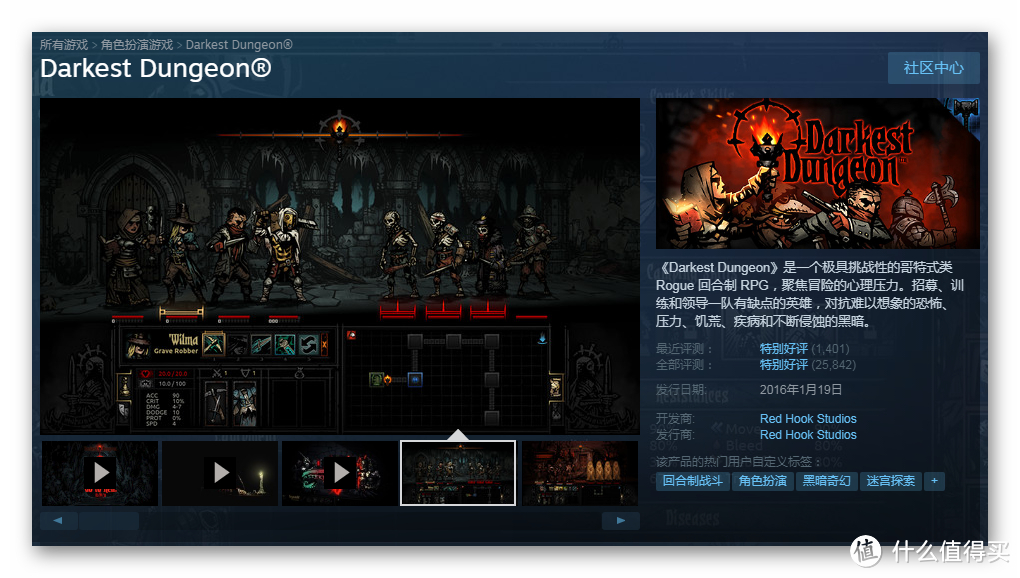Open the 角色扮演游戏 breadcrumb link
The width and height of the screenshot is (1020, 578).
137,45
